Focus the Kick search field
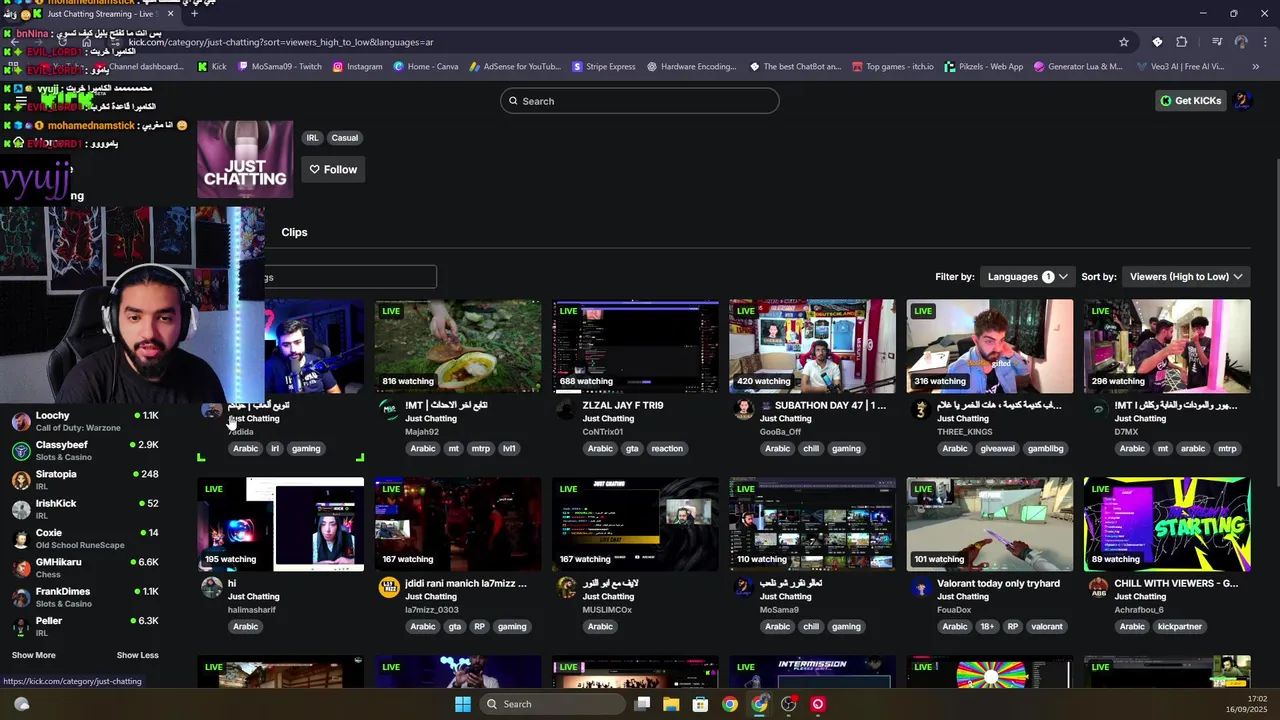 (x=640, y=101)
